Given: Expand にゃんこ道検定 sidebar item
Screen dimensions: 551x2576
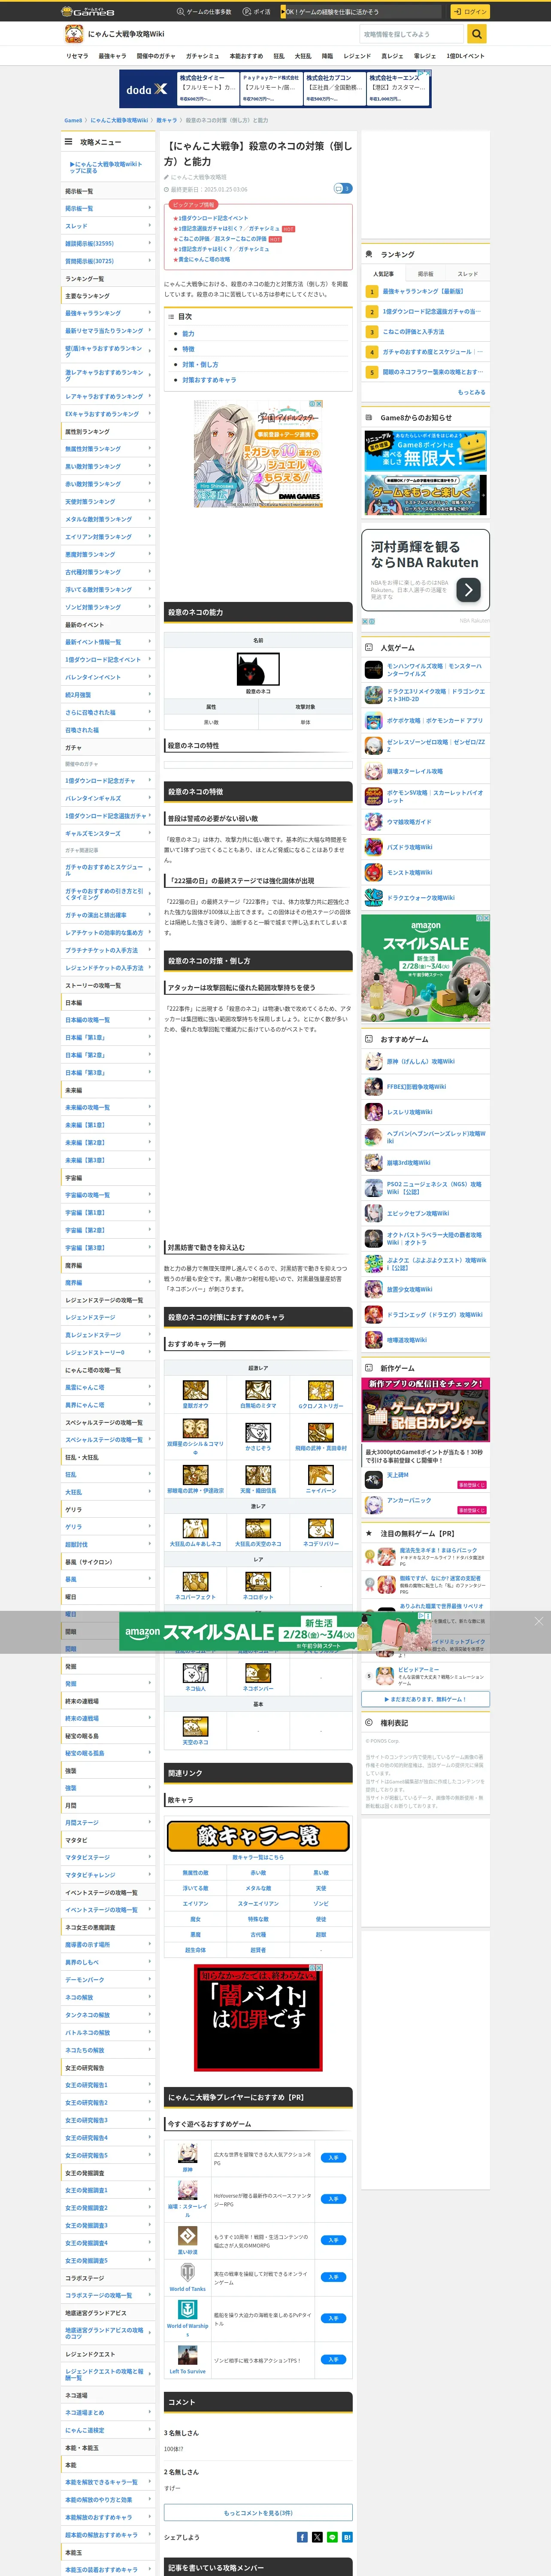Looking at the screenshot, I should click(108, 2430).
